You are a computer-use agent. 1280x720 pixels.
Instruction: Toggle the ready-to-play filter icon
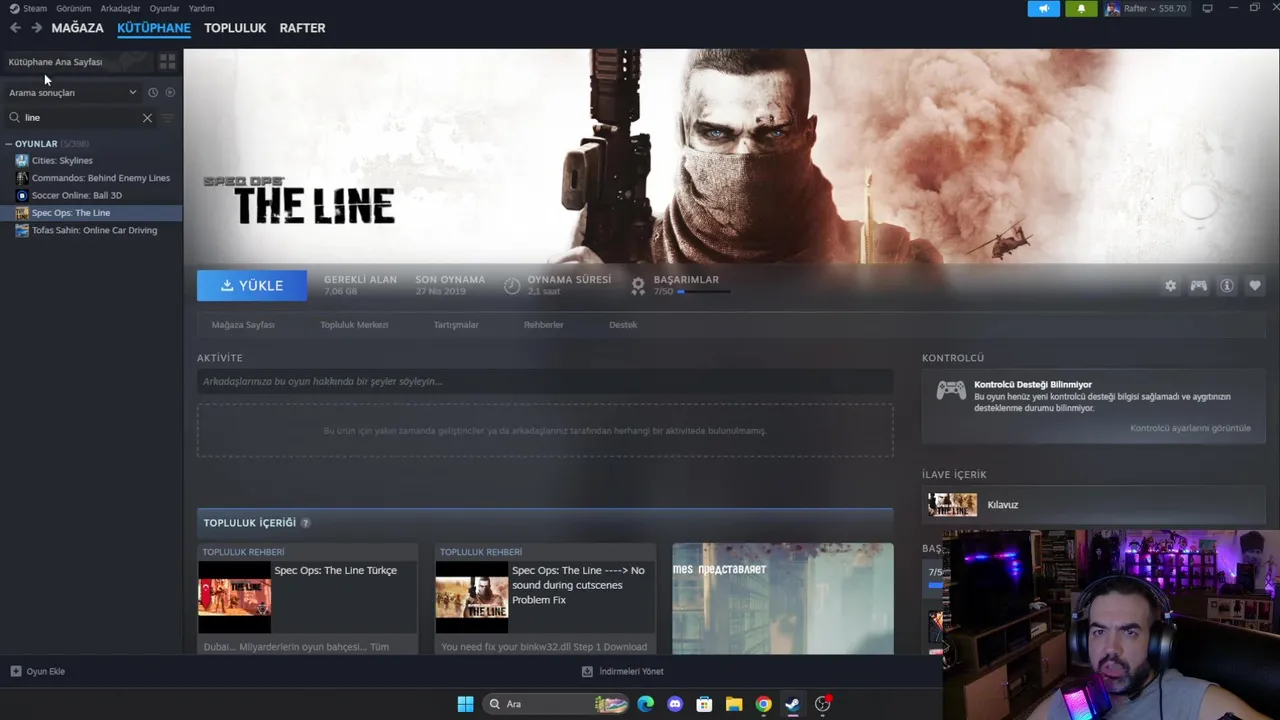pyautogui.click(x=170, y=92)
